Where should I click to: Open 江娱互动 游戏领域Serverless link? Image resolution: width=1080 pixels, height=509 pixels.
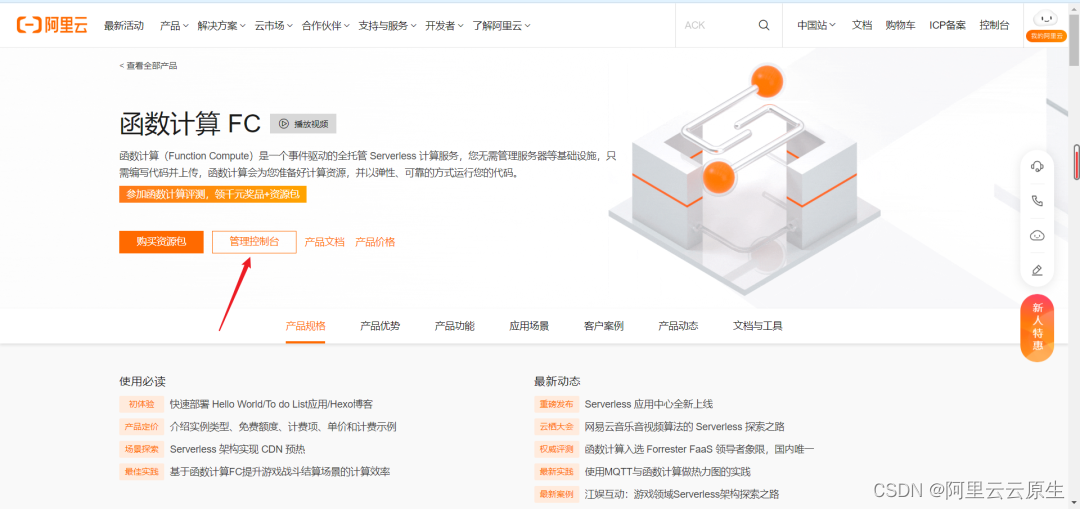click(x=682, y=495)
